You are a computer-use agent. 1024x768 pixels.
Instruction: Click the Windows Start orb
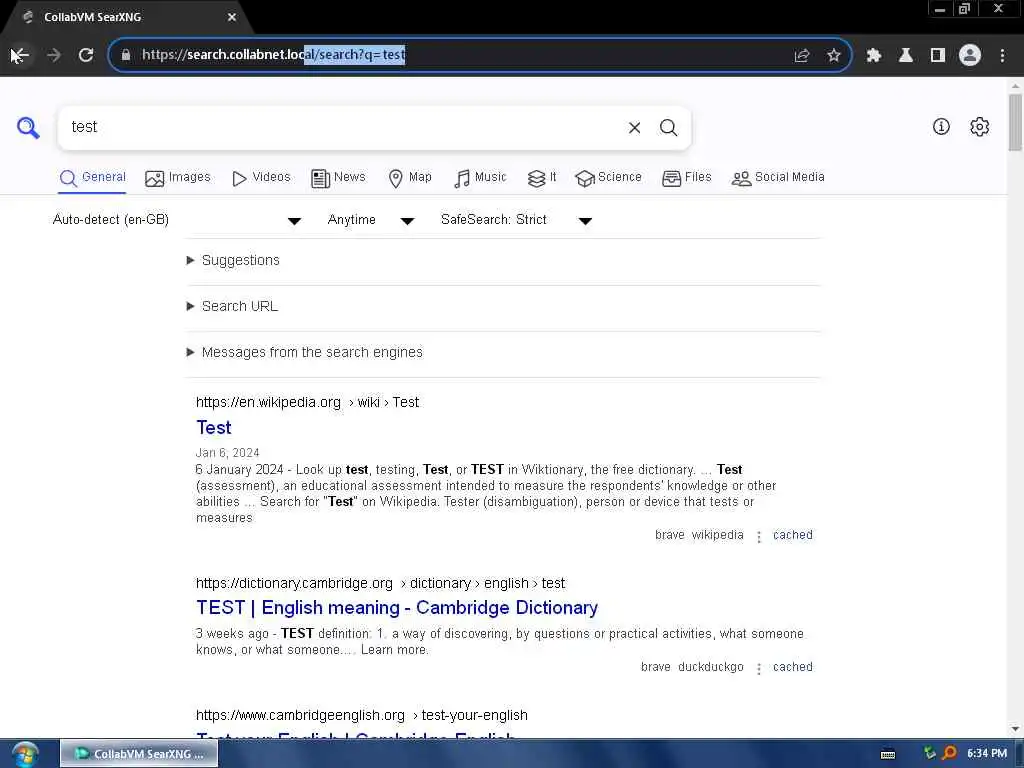click(25, 755)
